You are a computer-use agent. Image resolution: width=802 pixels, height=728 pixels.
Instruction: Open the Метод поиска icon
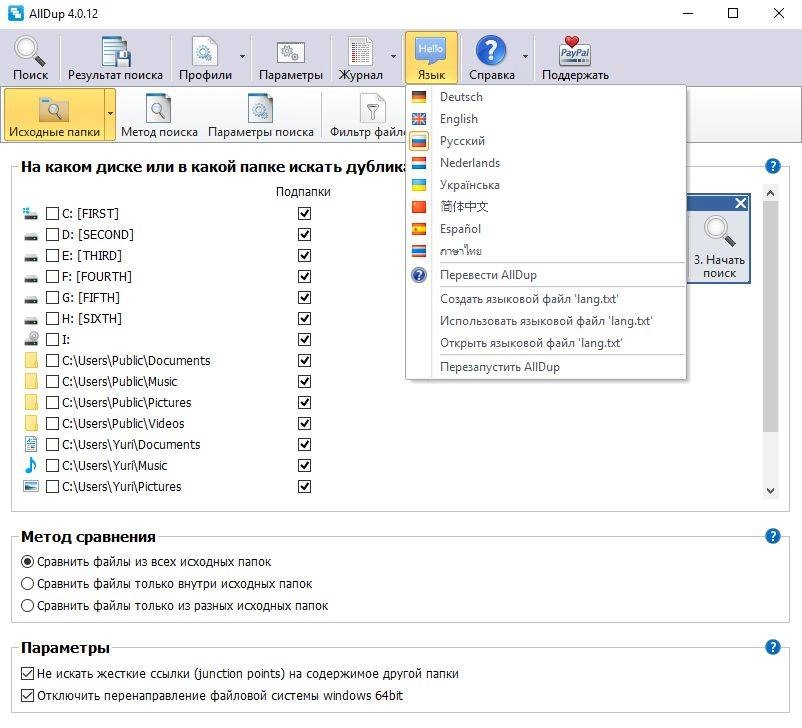(x=159, y=108)
